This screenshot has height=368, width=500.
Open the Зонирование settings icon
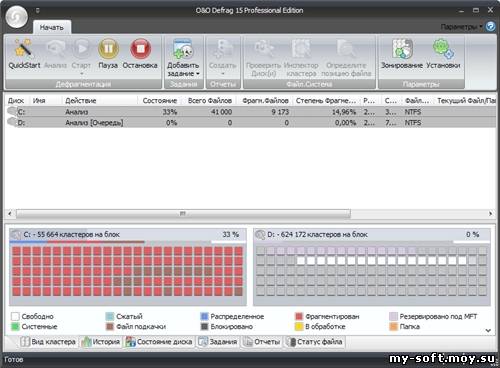[402, 49]
